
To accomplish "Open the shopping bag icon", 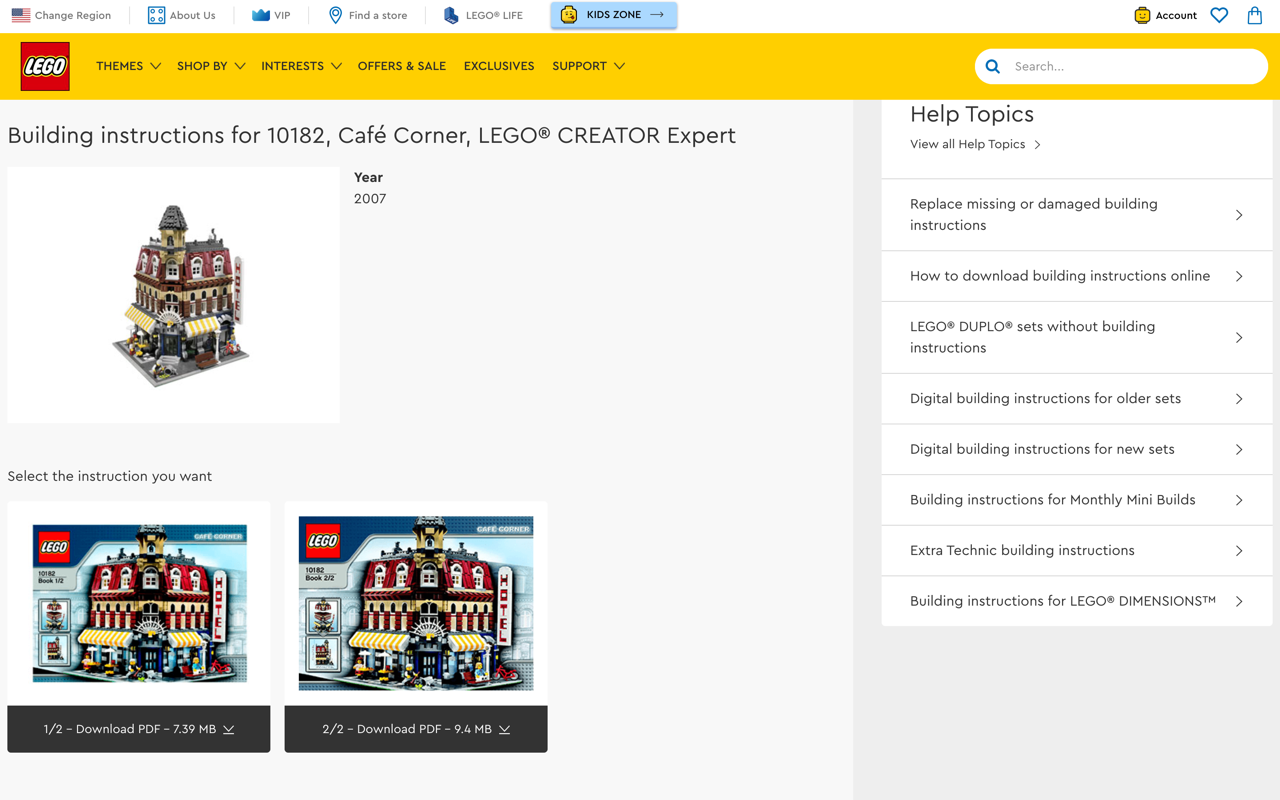I will (x=1254, y=15).
